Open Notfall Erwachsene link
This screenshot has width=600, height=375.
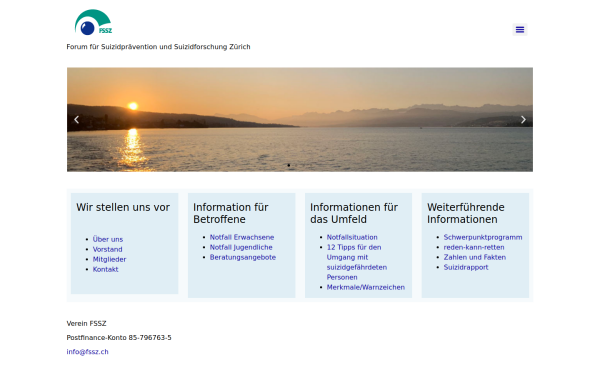coord(241,237)
